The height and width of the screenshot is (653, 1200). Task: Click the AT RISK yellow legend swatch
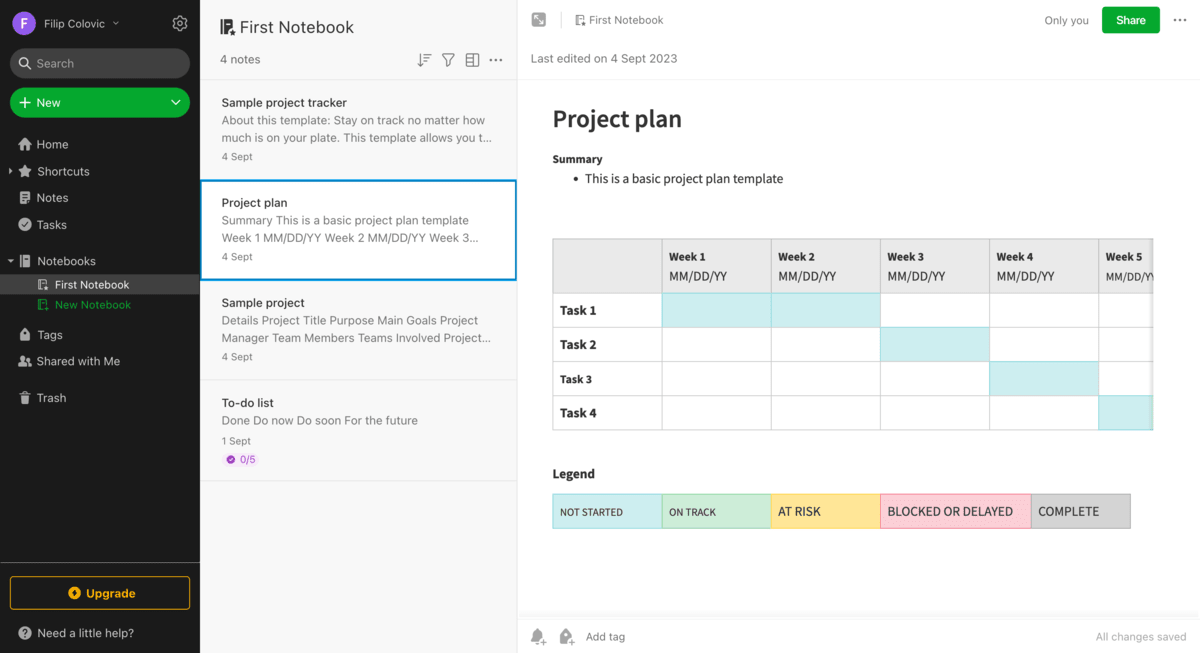[x=825, y=511]
